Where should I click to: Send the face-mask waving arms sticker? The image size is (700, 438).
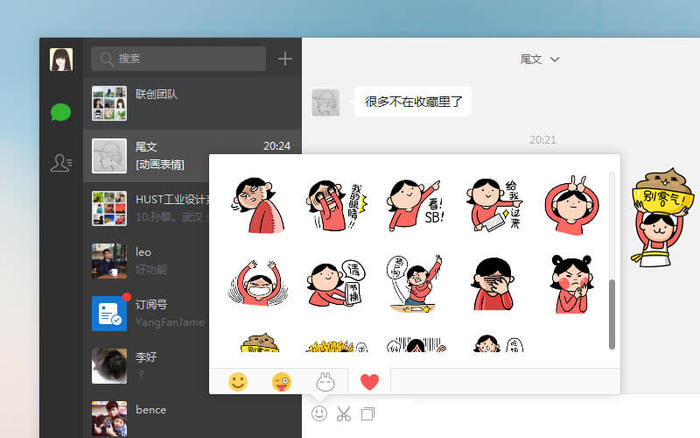(x=258, y=284)
